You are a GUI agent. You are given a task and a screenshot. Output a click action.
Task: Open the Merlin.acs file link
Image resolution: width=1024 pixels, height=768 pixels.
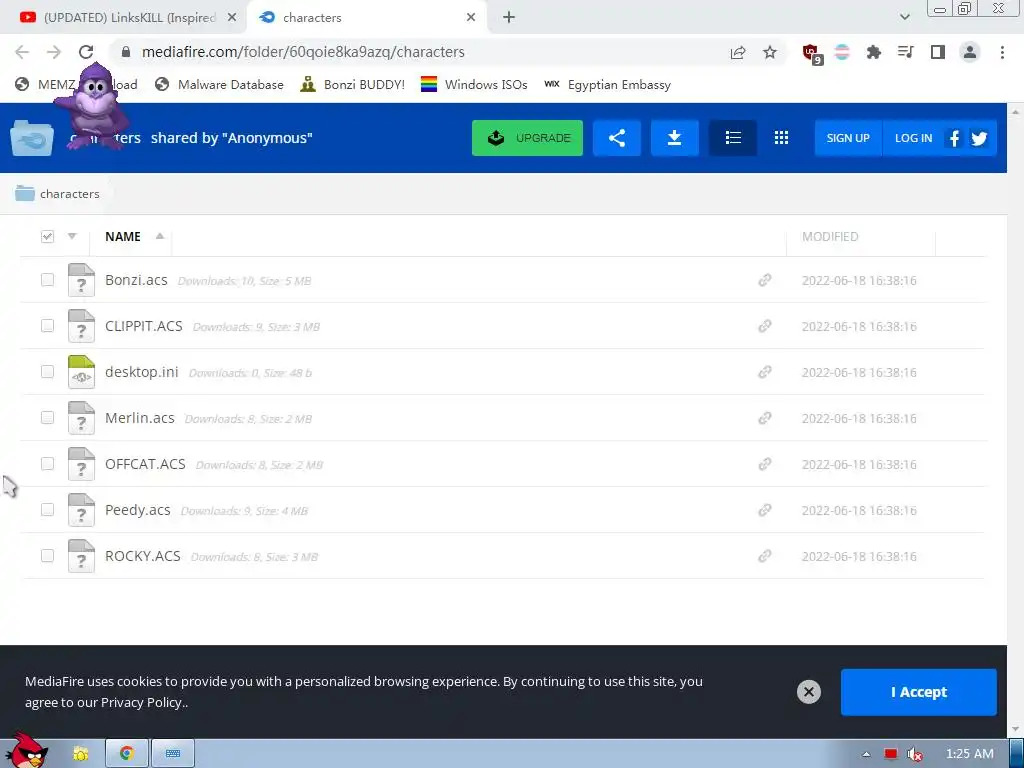click(x=140, y=418)
